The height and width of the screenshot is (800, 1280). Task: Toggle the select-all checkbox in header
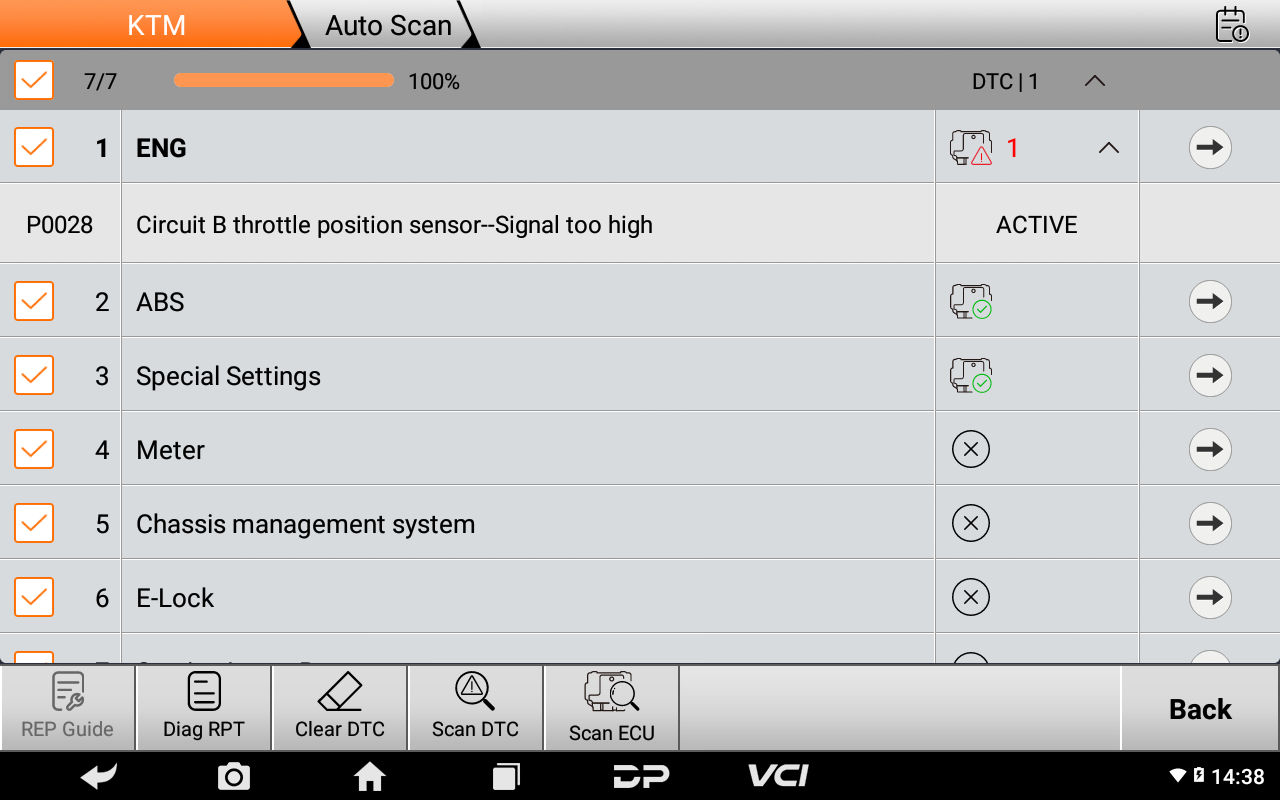click(34, 80)
